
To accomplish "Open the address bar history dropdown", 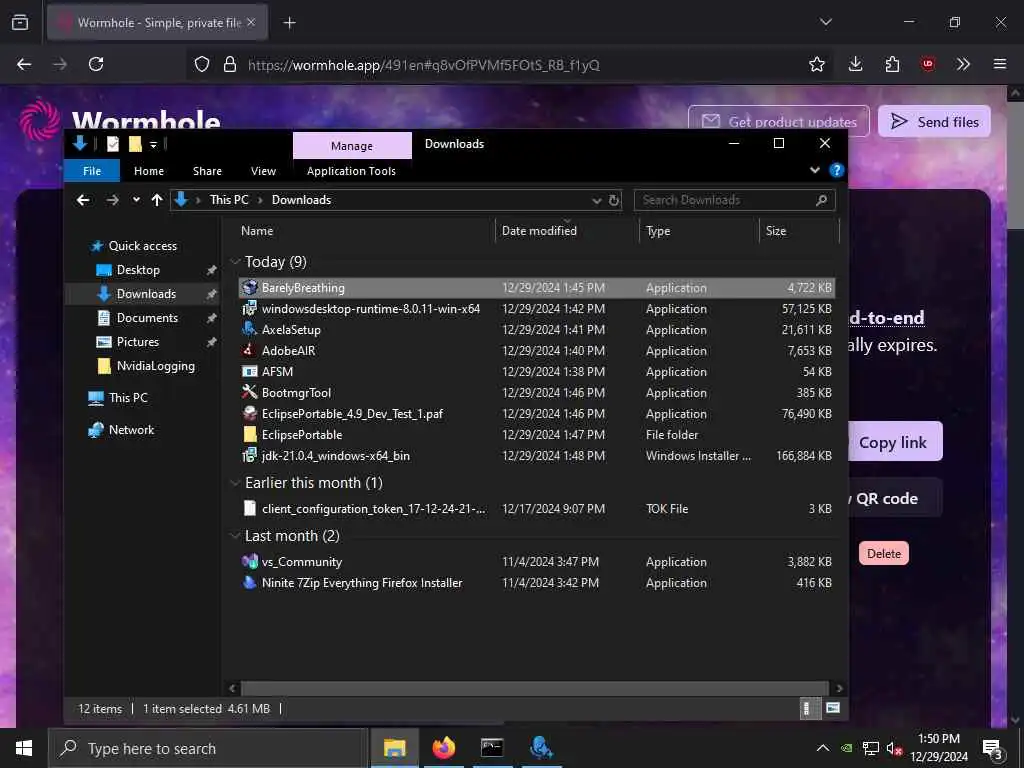I will (596, 200).
